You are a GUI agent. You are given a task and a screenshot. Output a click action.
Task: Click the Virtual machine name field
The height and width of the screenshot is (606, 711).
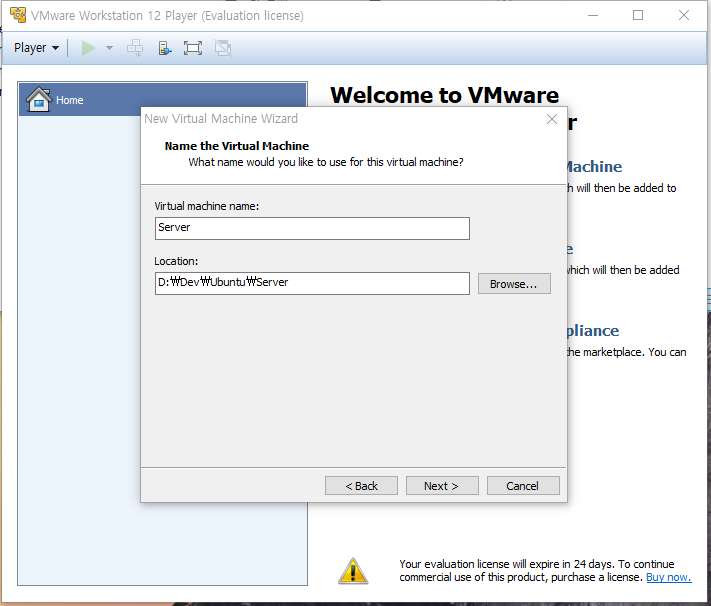[312, 228]
